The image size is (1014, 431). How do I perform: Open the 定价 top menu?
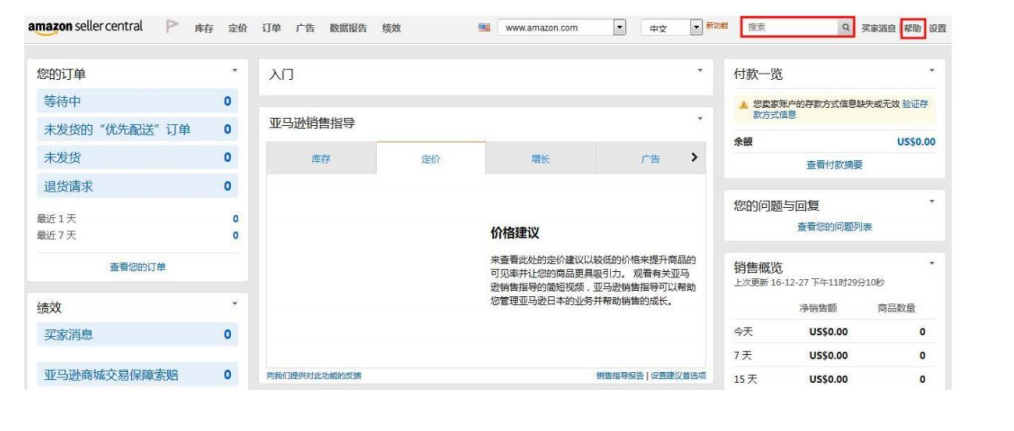237,28
